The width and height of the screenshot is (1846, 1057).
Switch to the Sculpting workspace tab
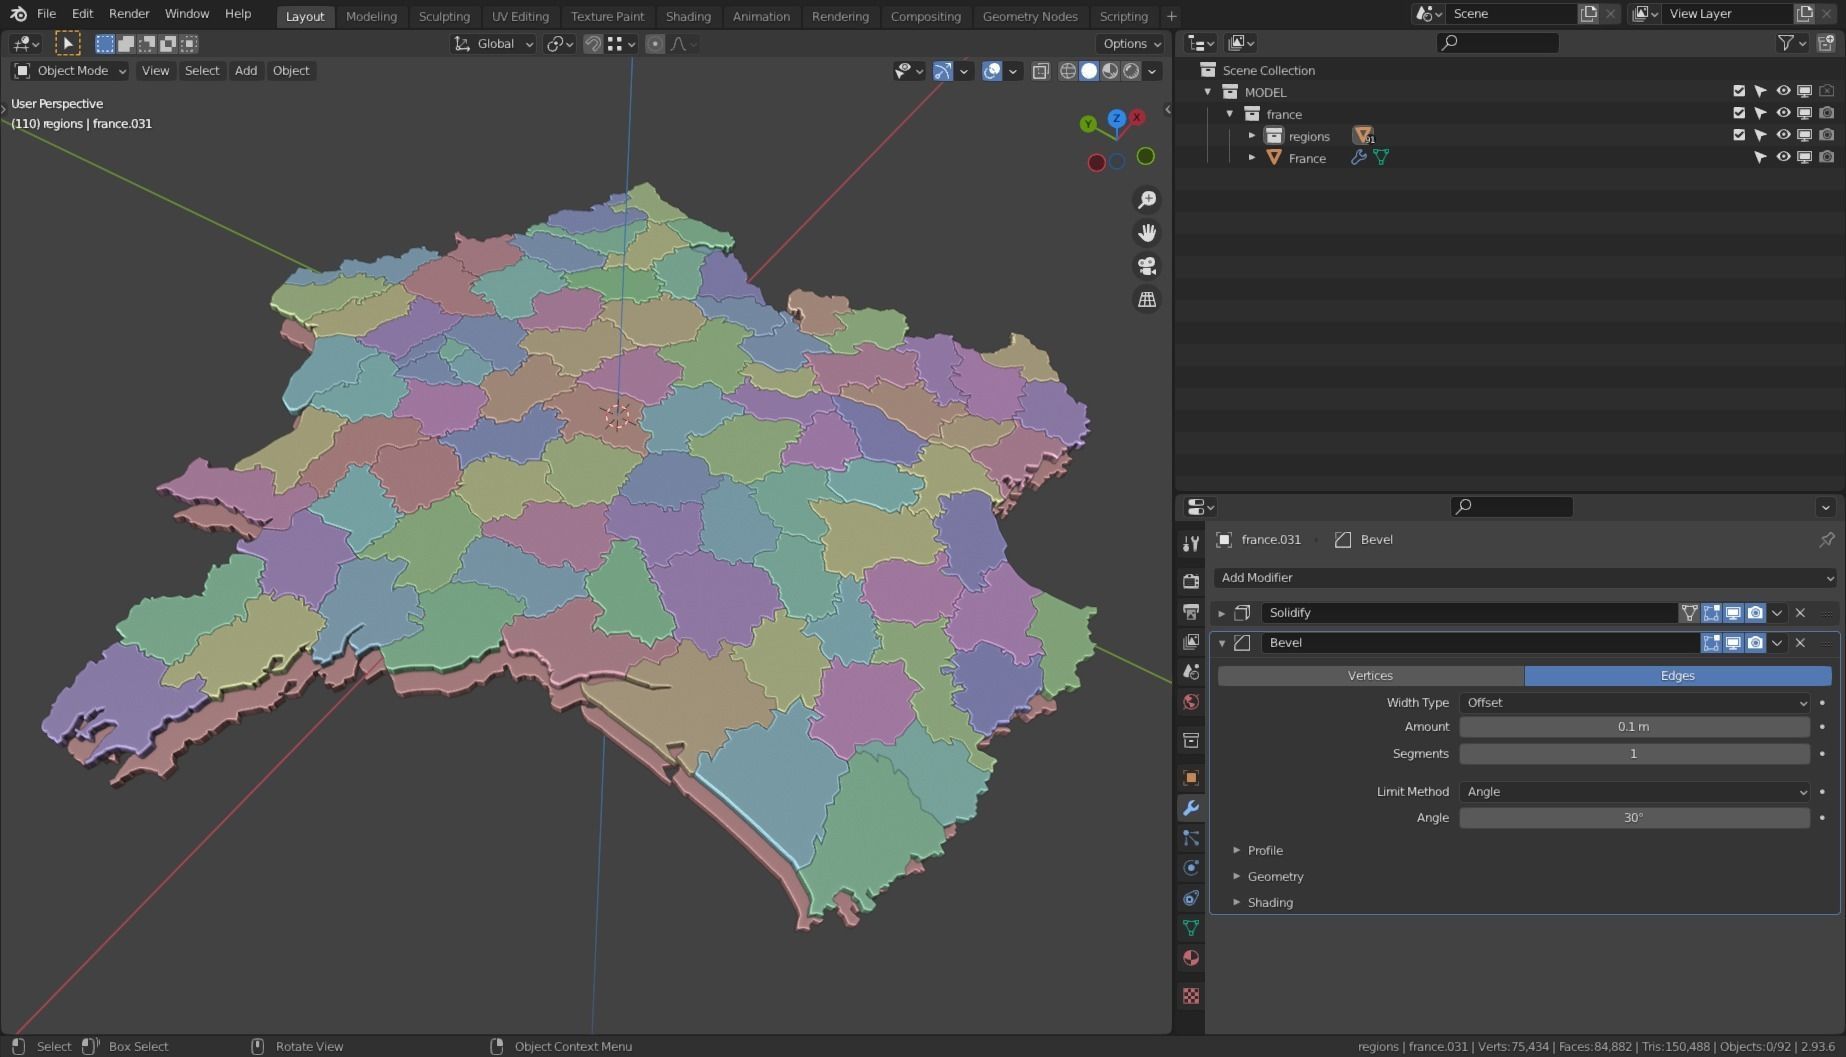click(x=444, y=16)
